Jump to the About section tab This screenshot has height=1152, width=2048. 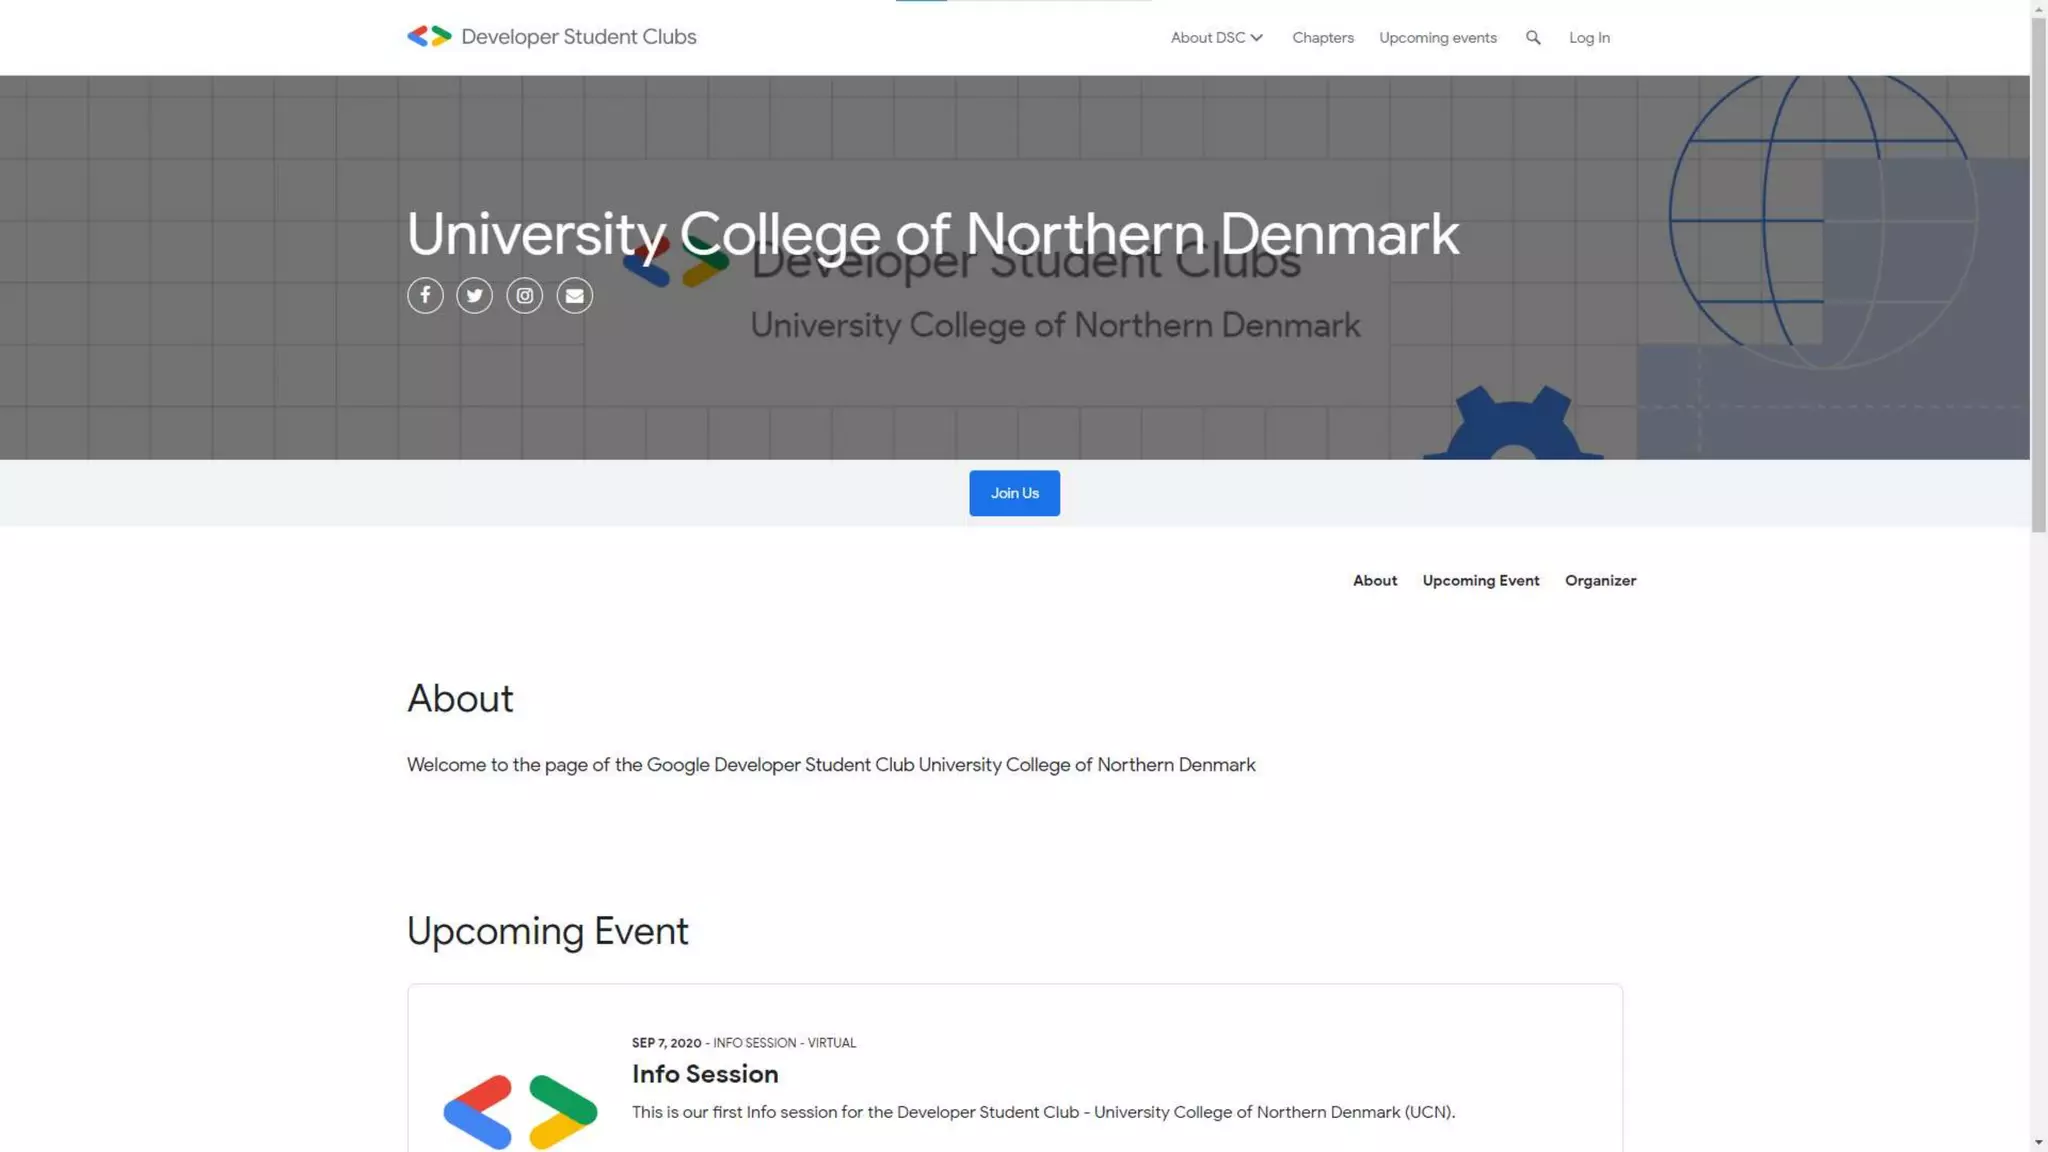[x=1375, y=581]
